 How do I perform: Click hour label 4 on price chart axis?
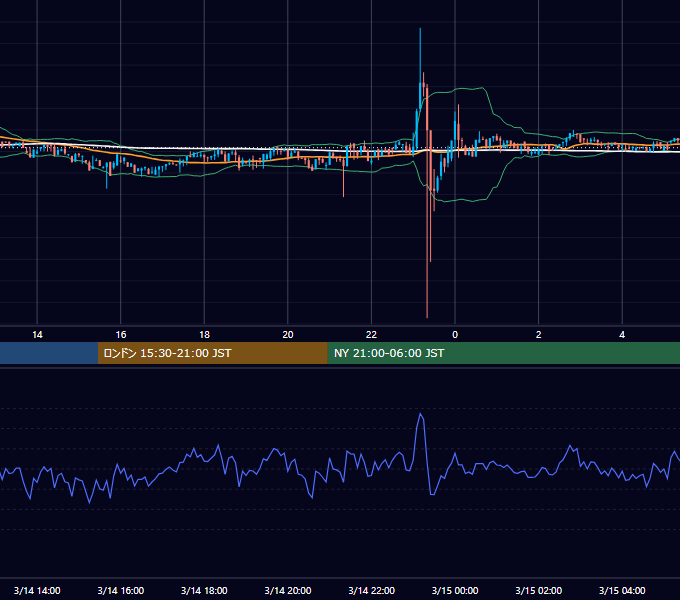click(622, 335)
